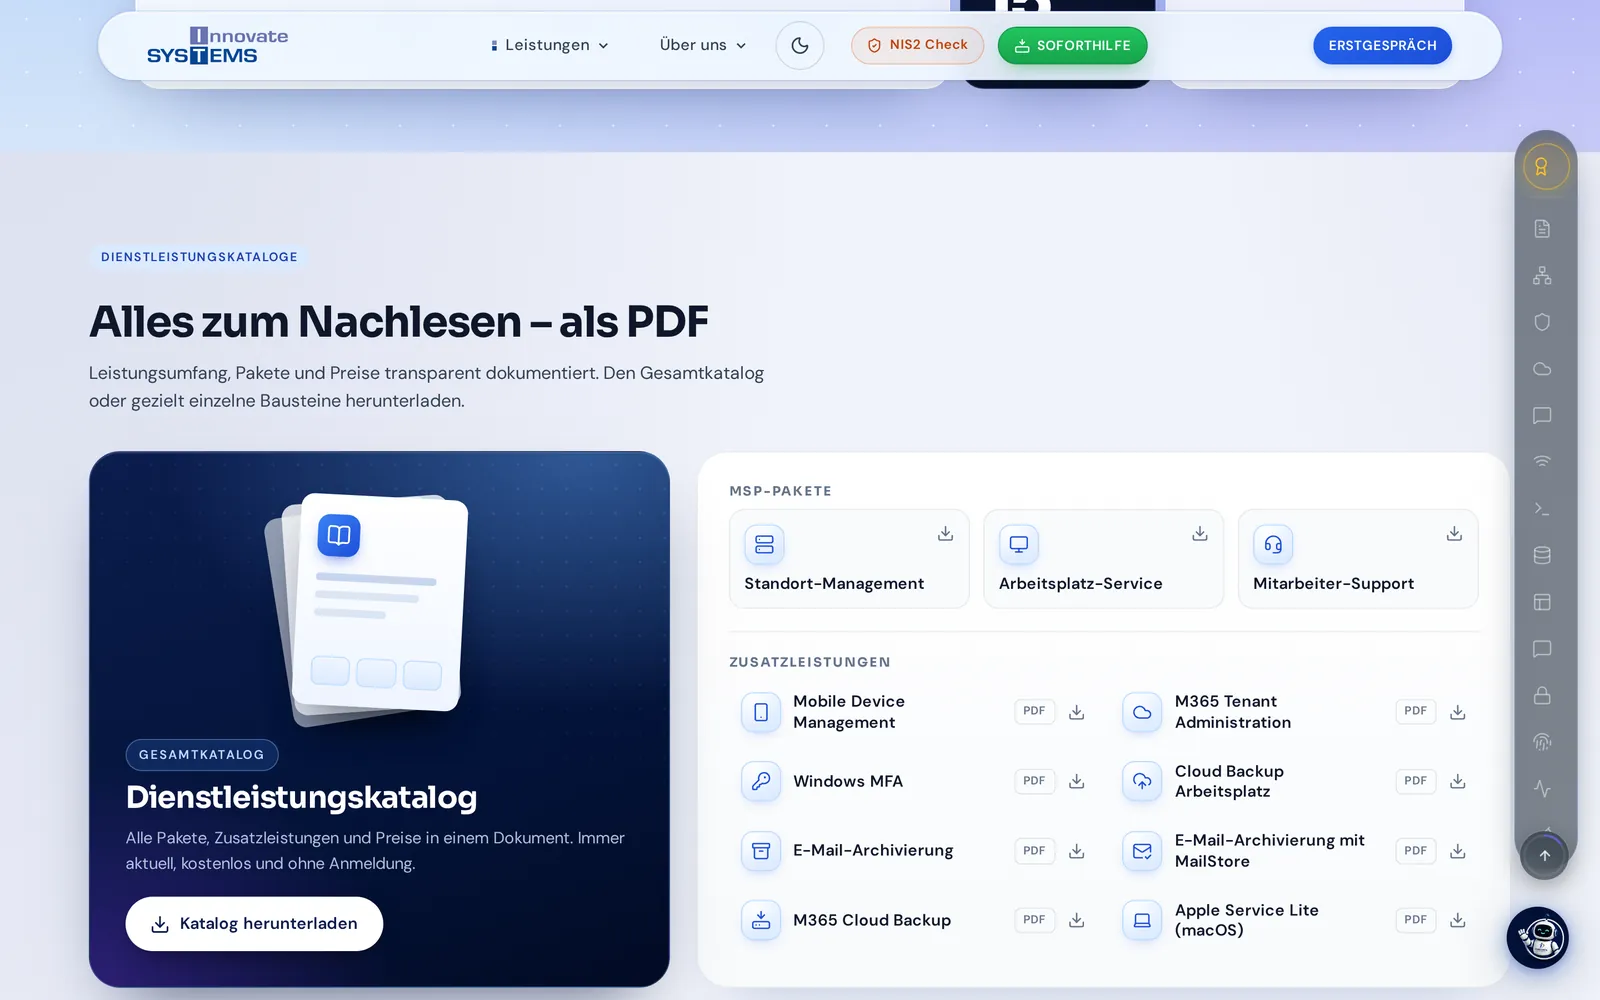This screenshot has width=1600, height=1000.
Task: Click the network hierarchy icon in sidebar
Action: pyautogui.click(x=1542, y=275)
